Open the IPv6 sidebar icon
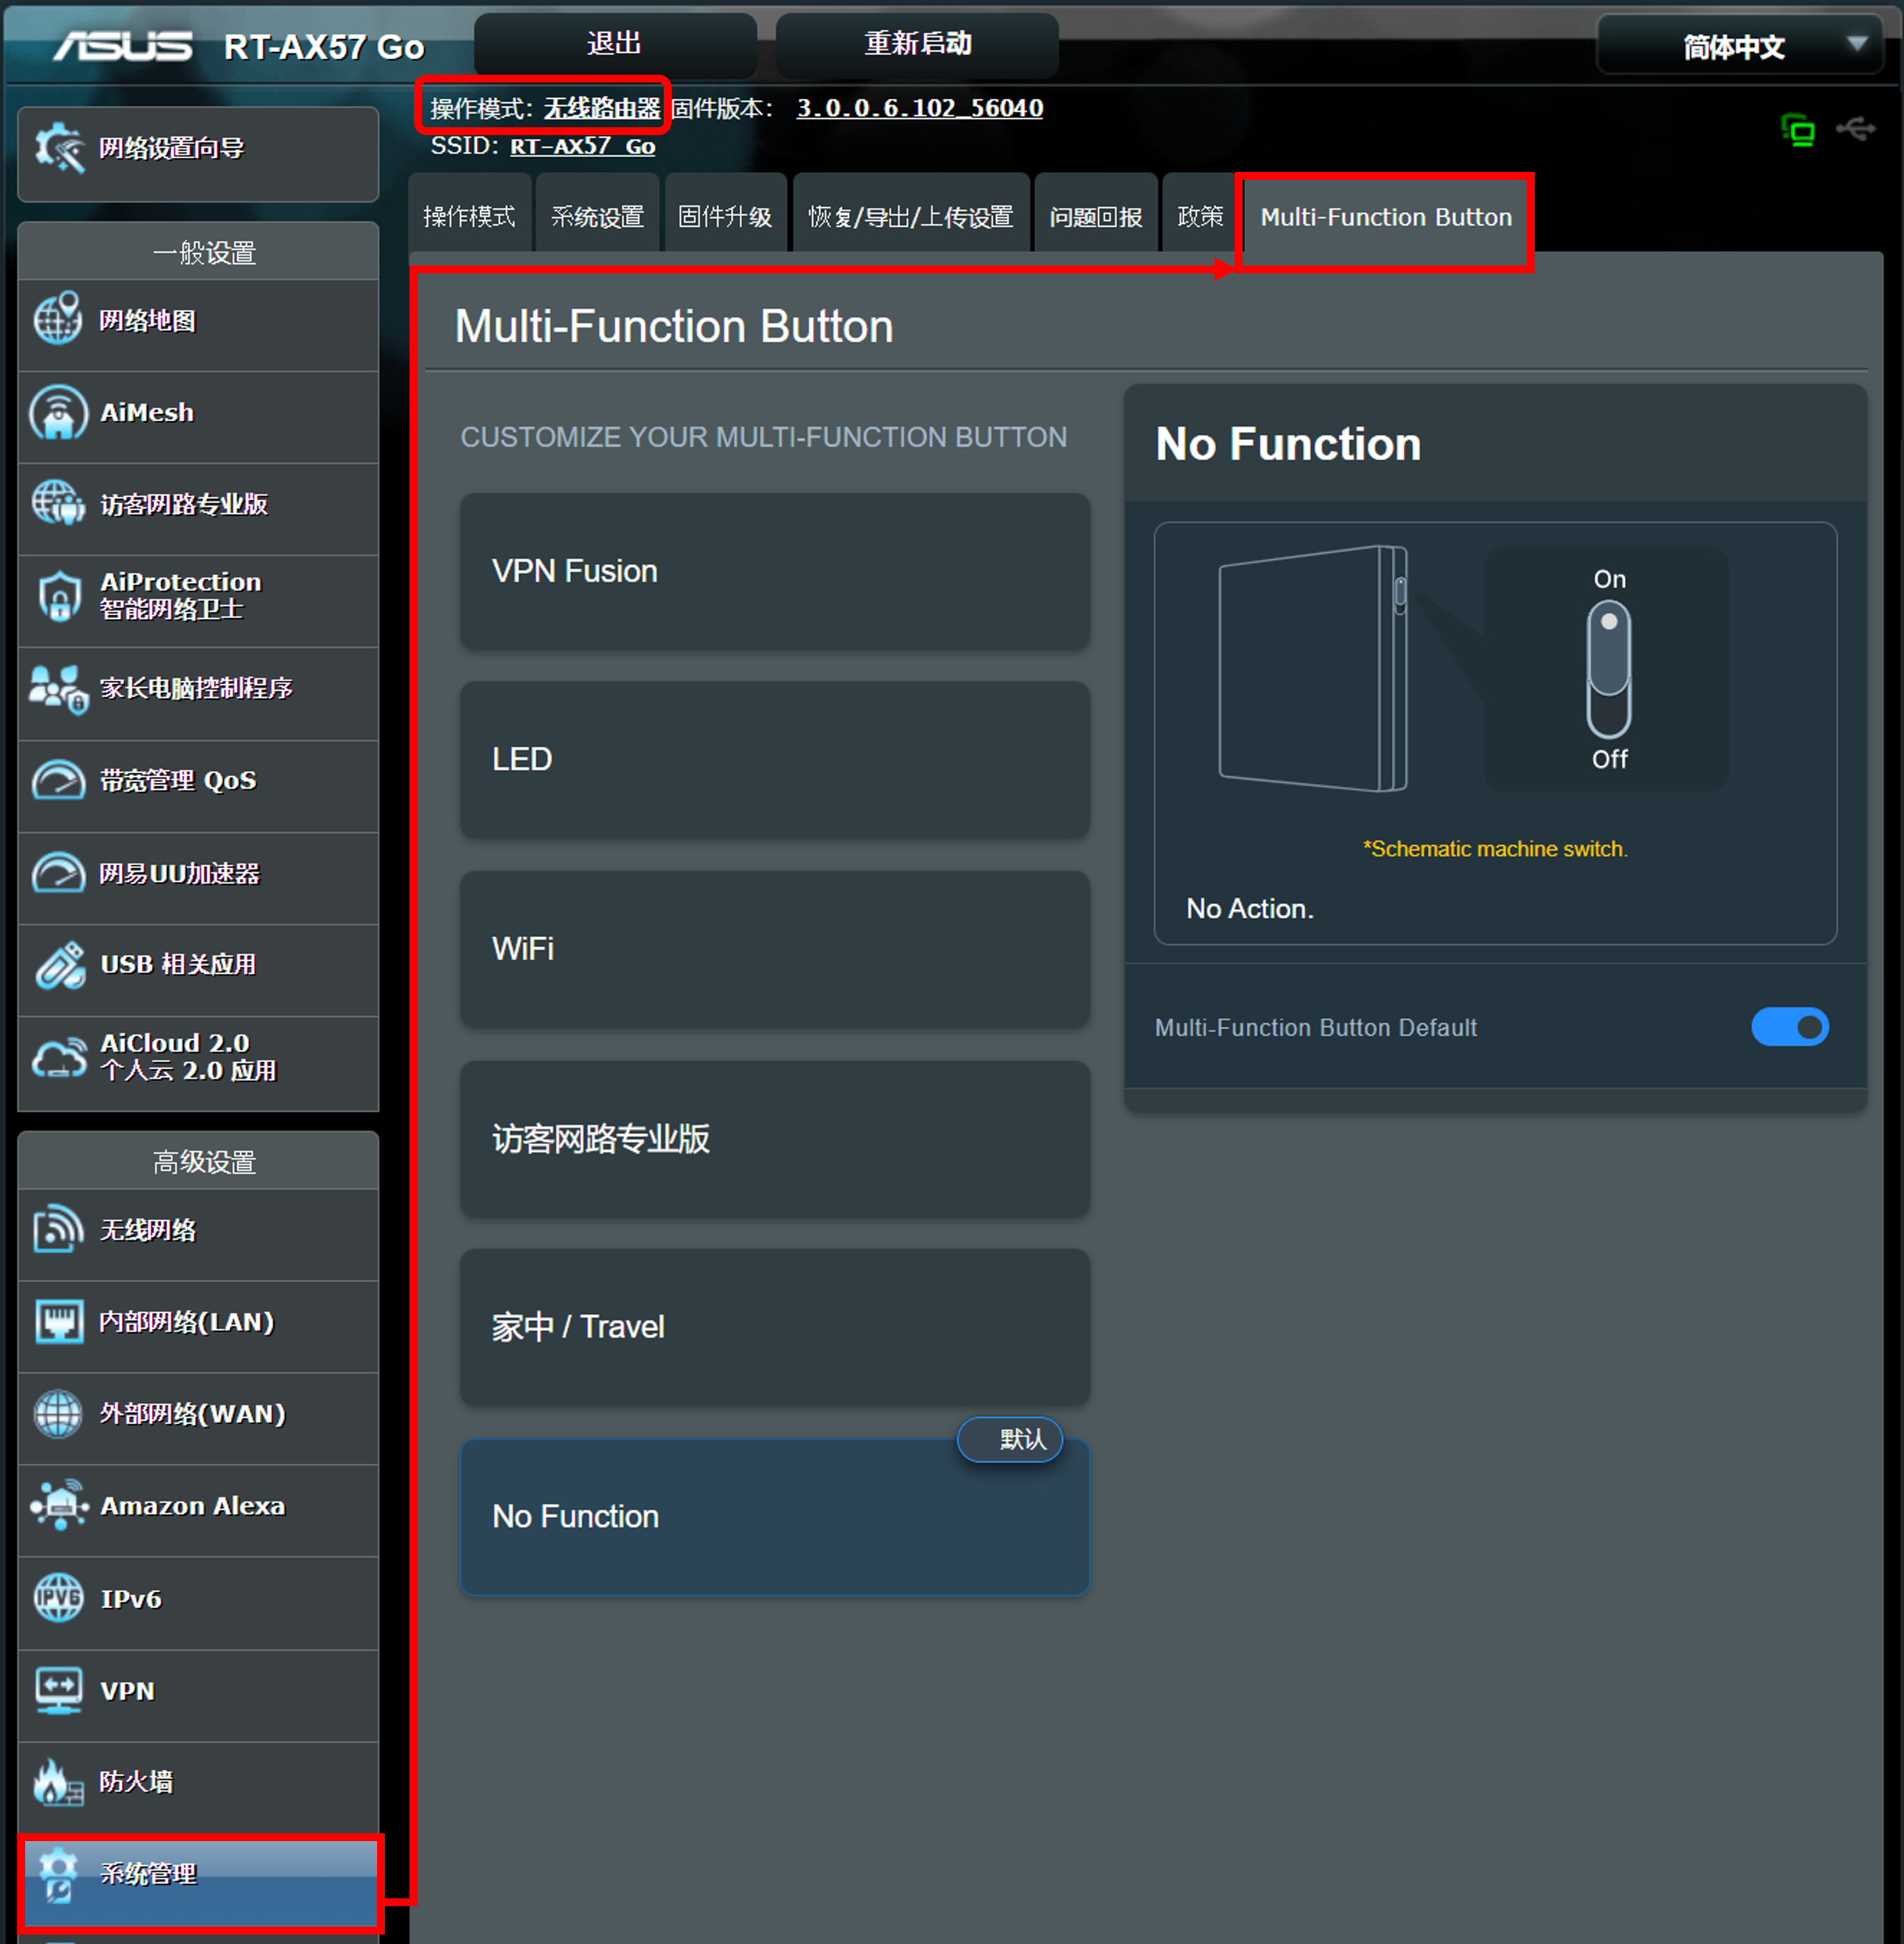The height and width of the screenshot is (1944, 1904). pos(58,1597)
